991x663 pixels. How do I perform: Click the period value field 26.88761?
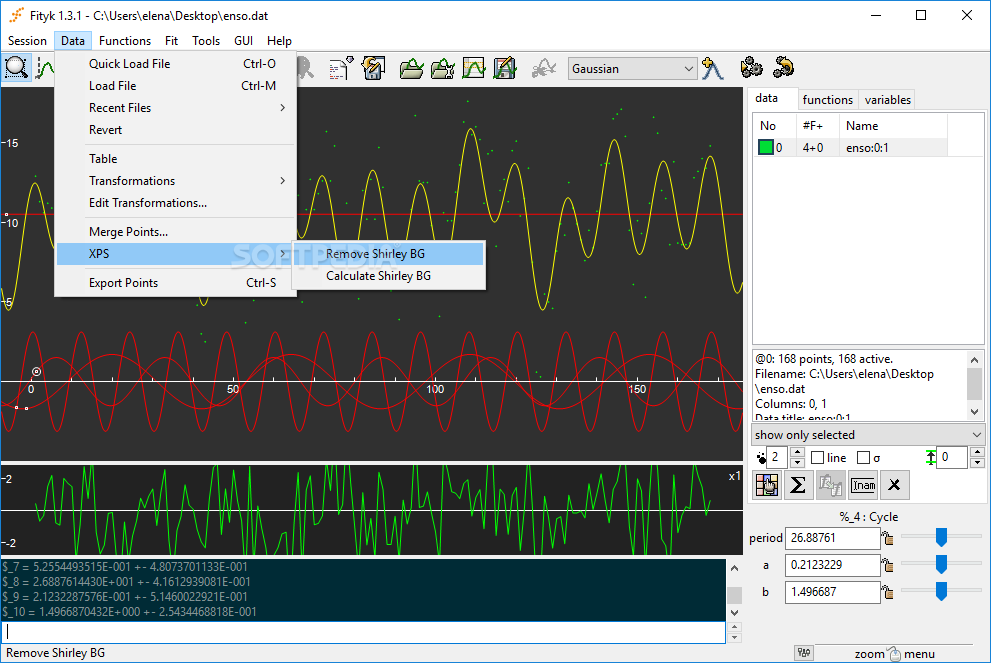pyautogui.click(x=832, y=538)
